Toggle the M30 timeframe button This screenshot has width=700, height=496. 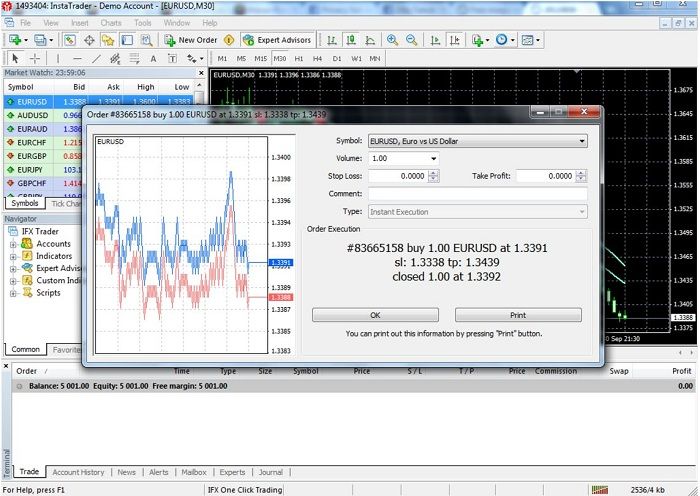(x=280, y=58)
